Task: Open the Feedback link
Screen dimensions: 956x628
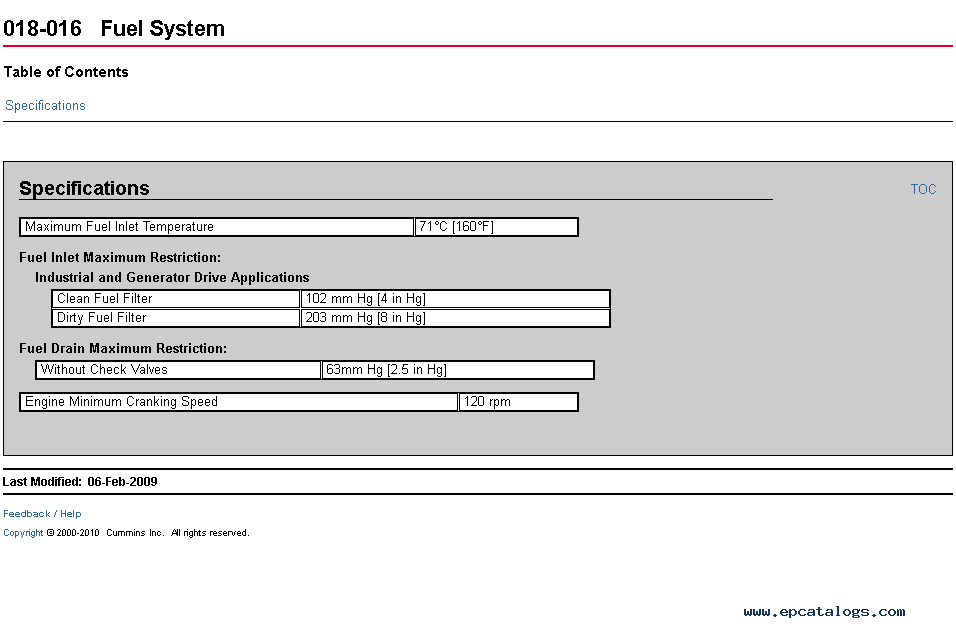Action: [27, 514]
